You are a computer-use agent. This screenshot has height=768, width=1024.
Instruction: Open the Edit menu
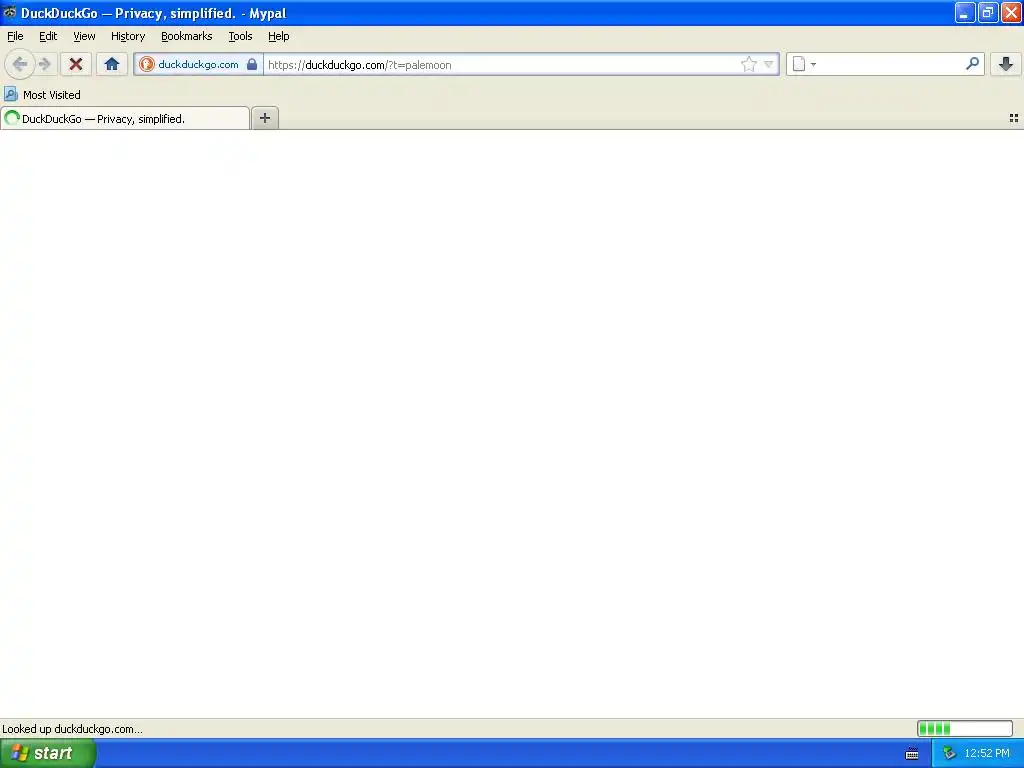tap(48, 36)
